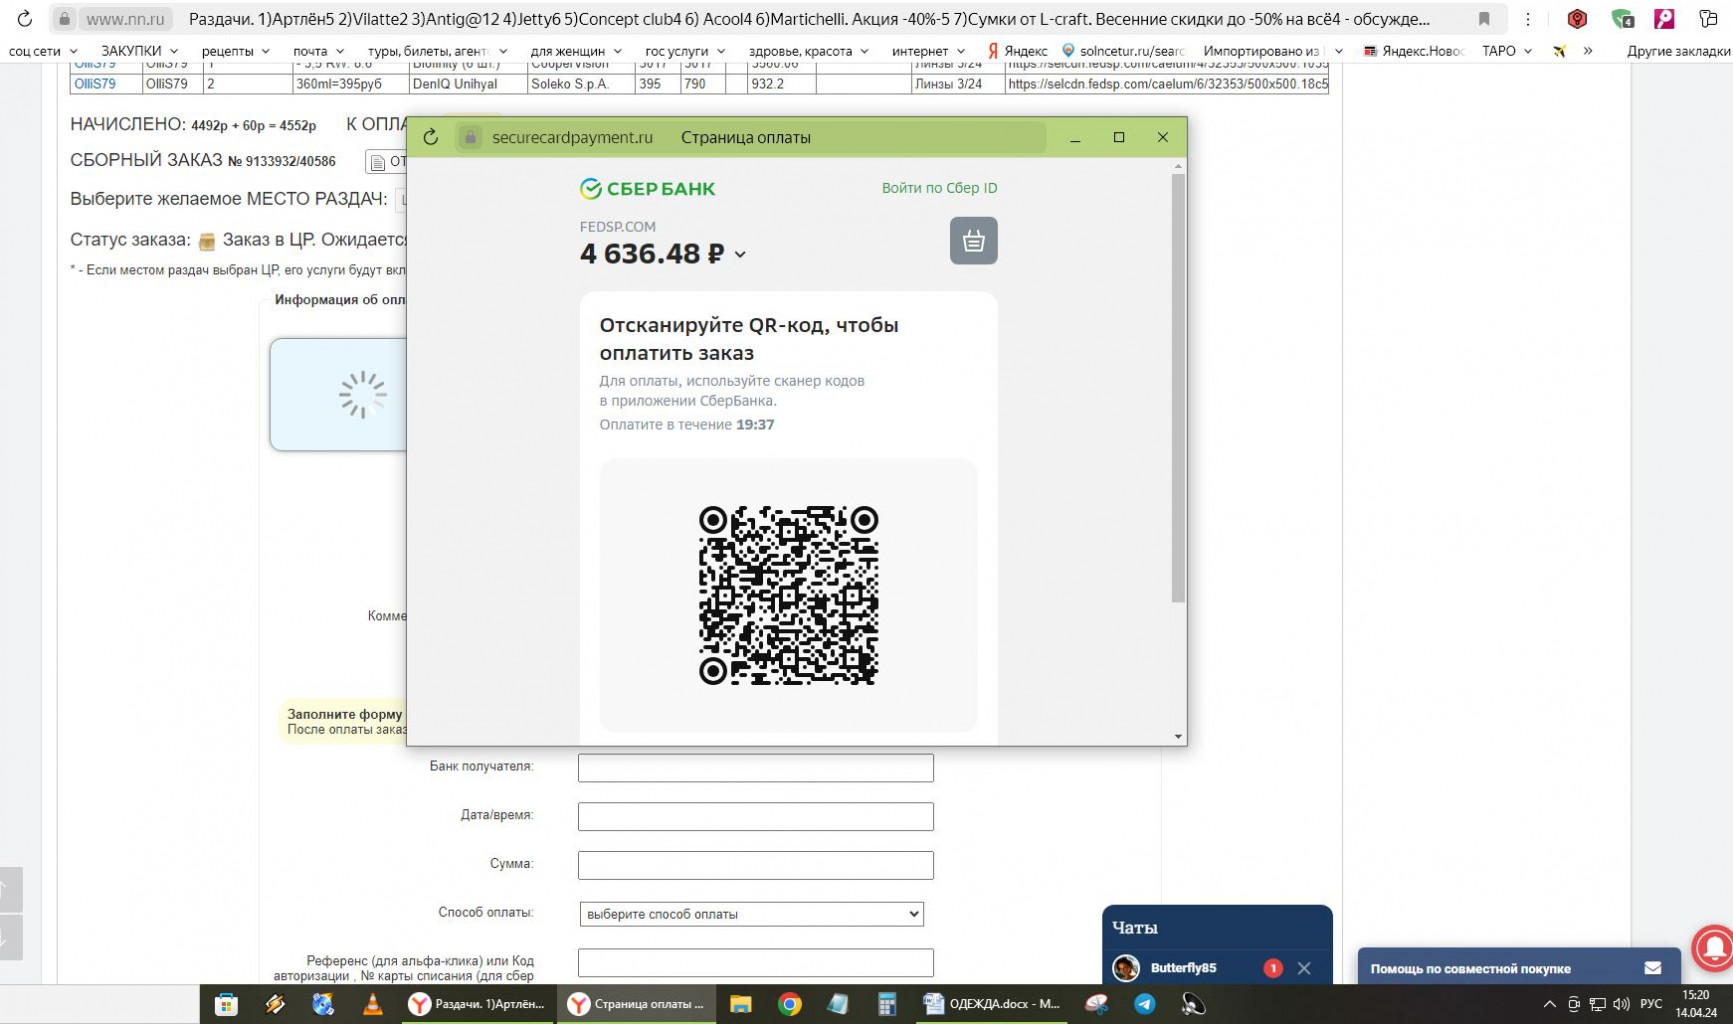Click the pink extension icon in the toolbar
This screenshot has height=1024, width=1733.
pos(1664,19)
